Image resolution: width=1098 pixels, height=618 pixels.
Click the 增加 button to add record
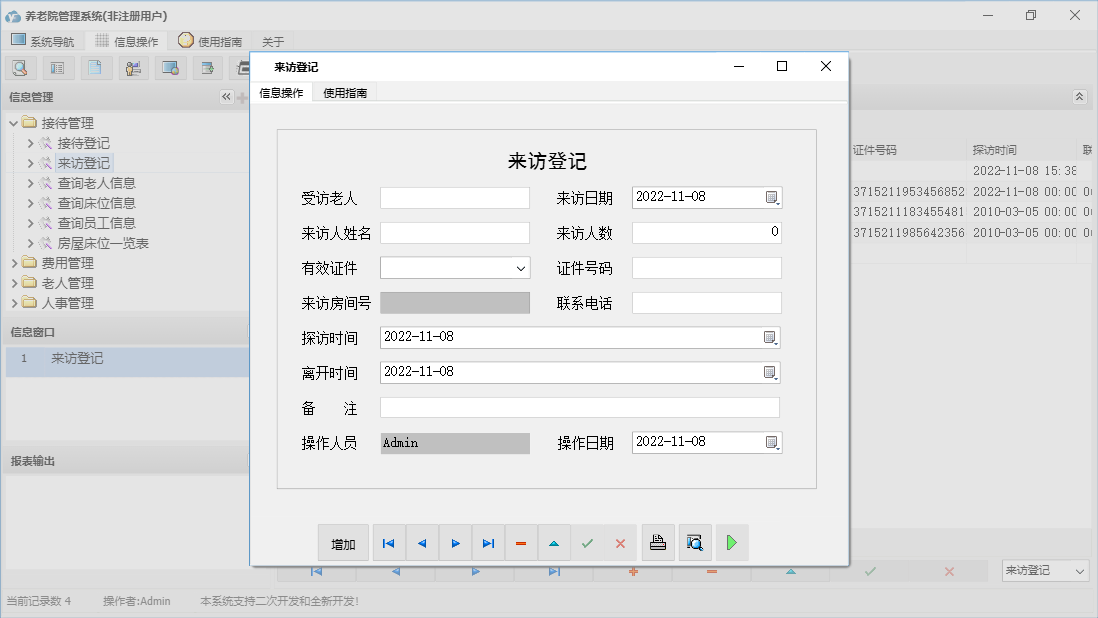343,543
